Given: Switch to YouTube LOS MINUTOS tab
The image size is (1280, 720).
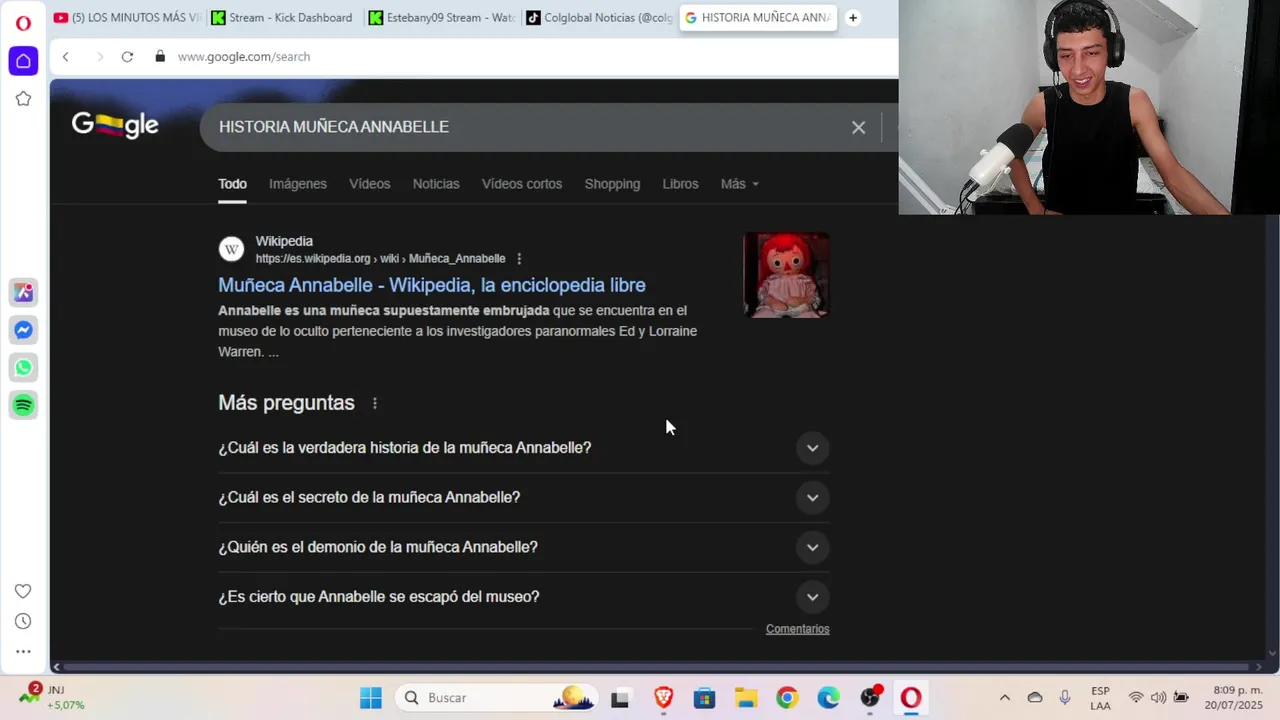Looking at the screenshot, I should click(x=127, y=18).
